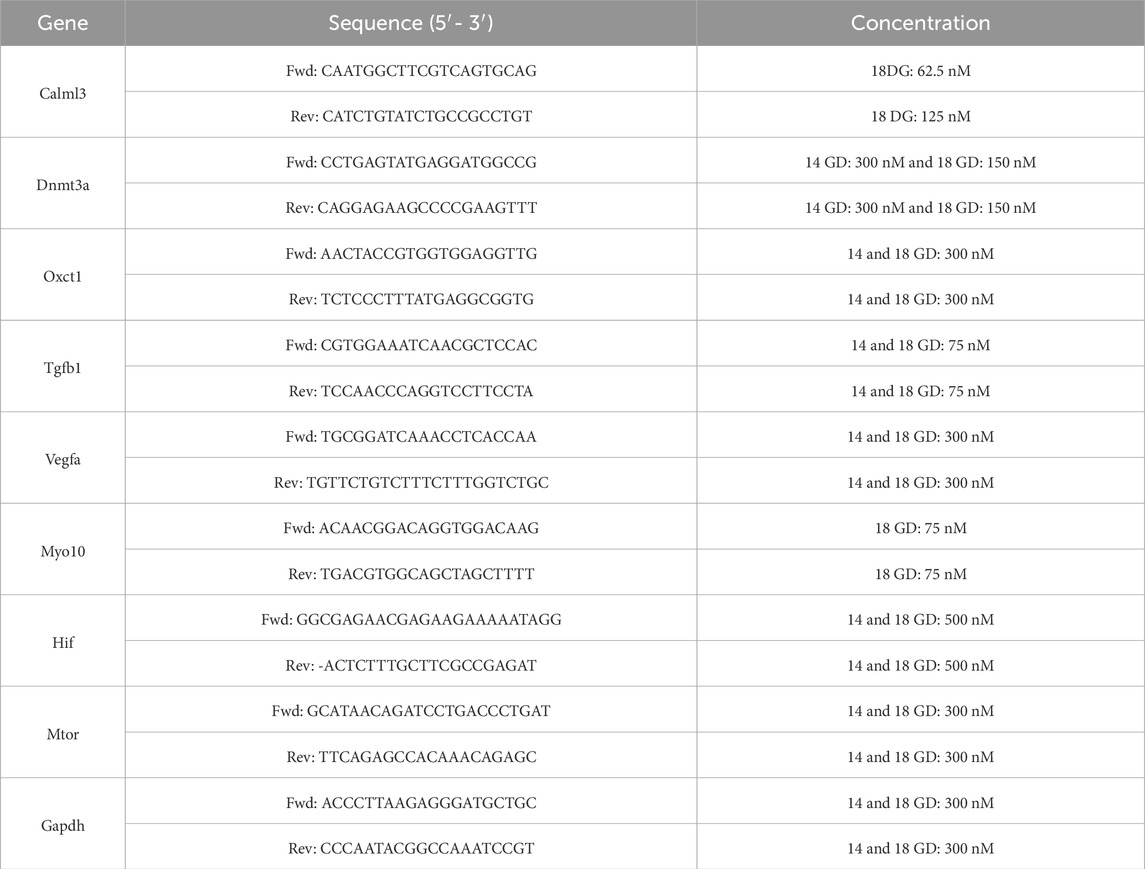
Task: Select the Tgfb1 gene cell
Action: [62, 367]
